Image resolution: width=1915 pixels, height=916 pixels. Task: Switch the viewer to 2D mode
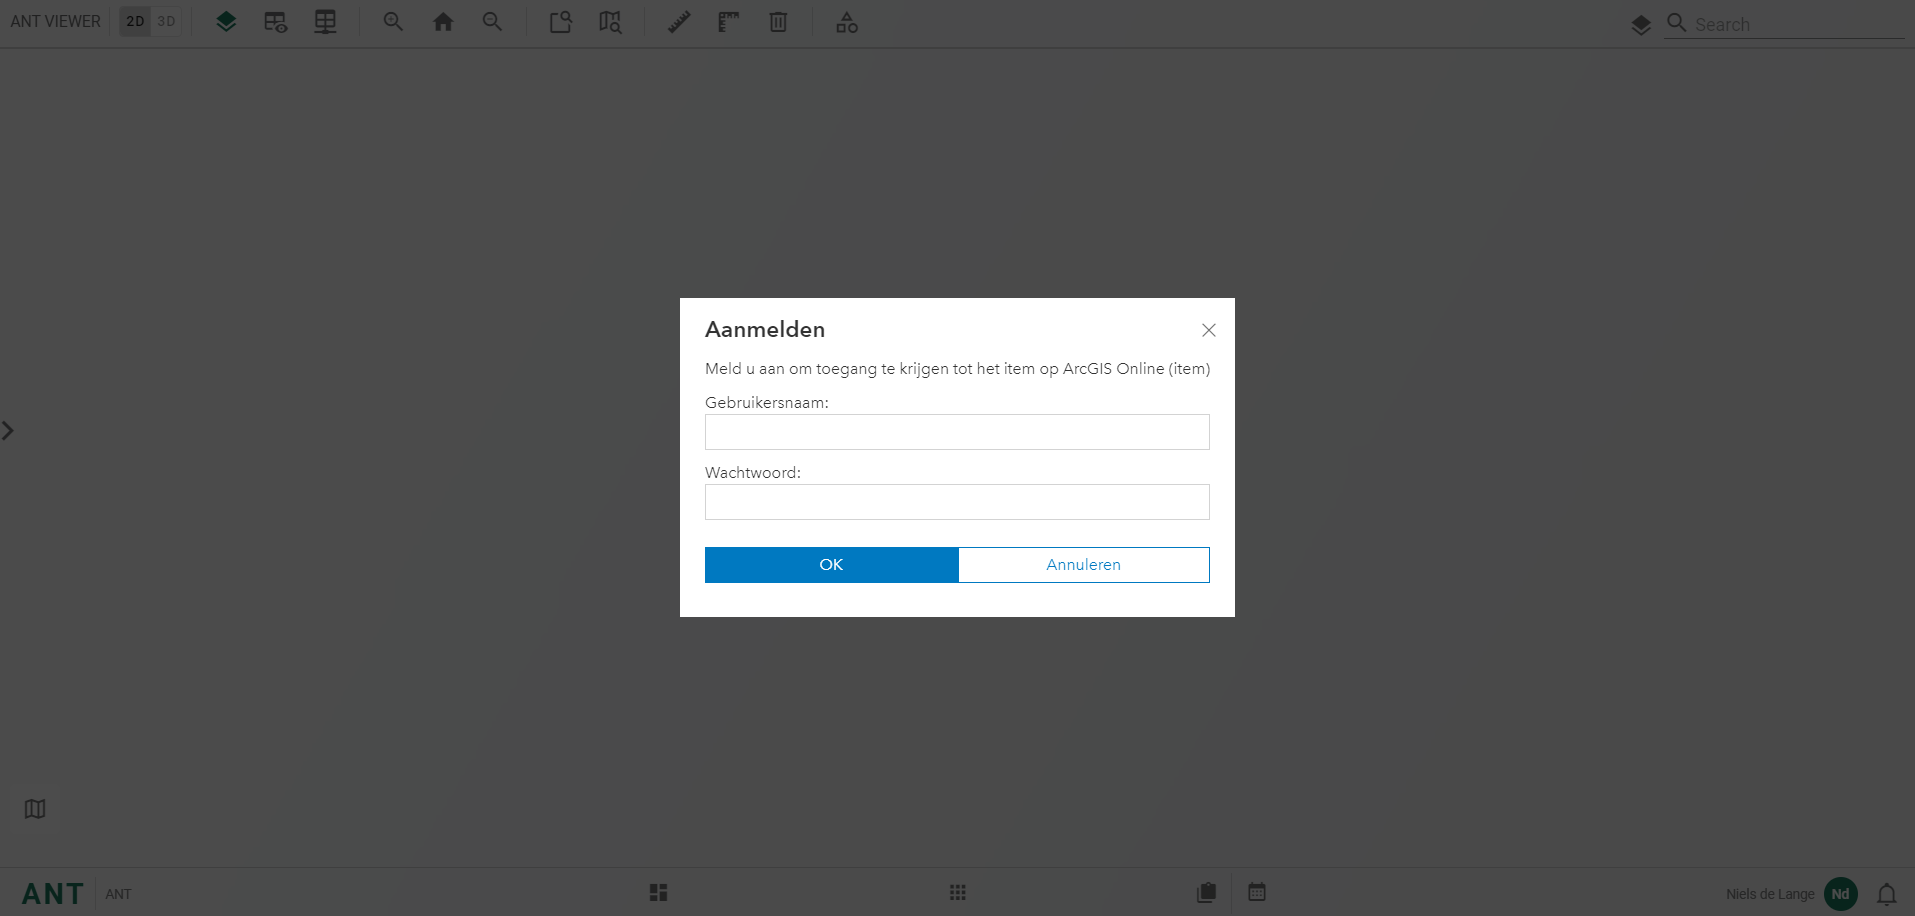[135, 22]
